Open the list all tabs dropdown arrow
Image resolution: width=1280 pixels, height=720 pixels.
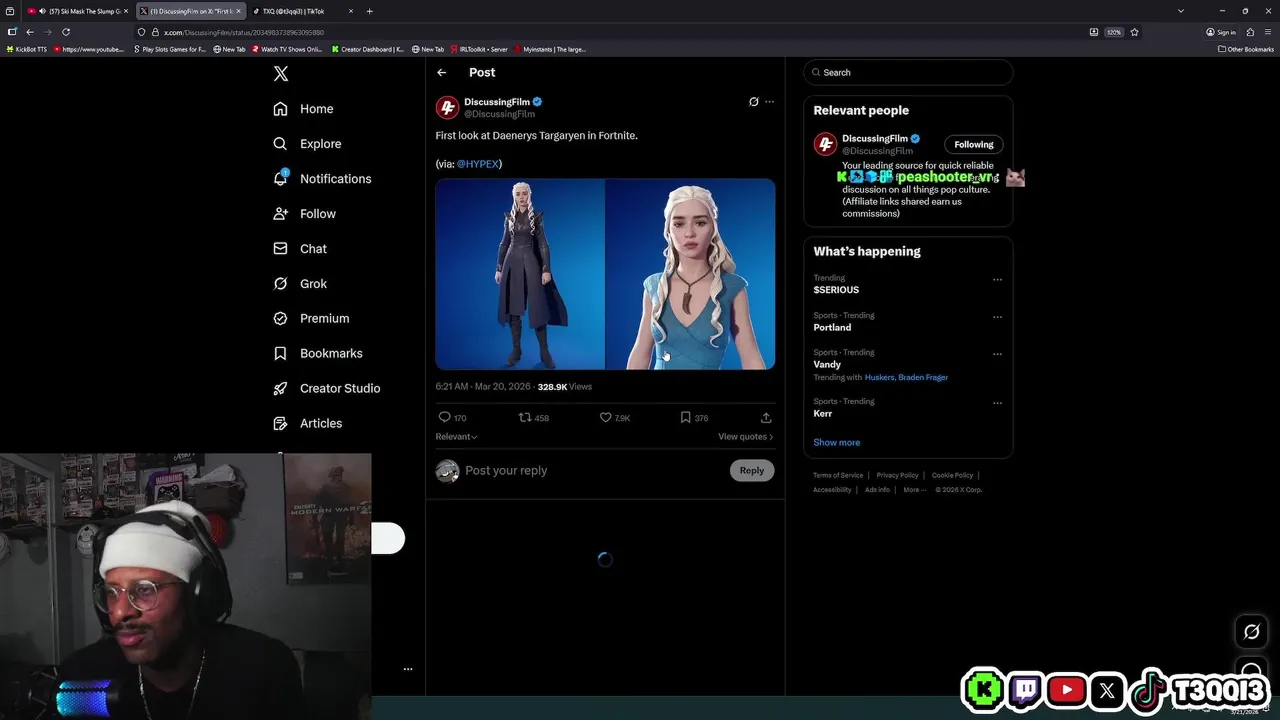(1181, 11)
